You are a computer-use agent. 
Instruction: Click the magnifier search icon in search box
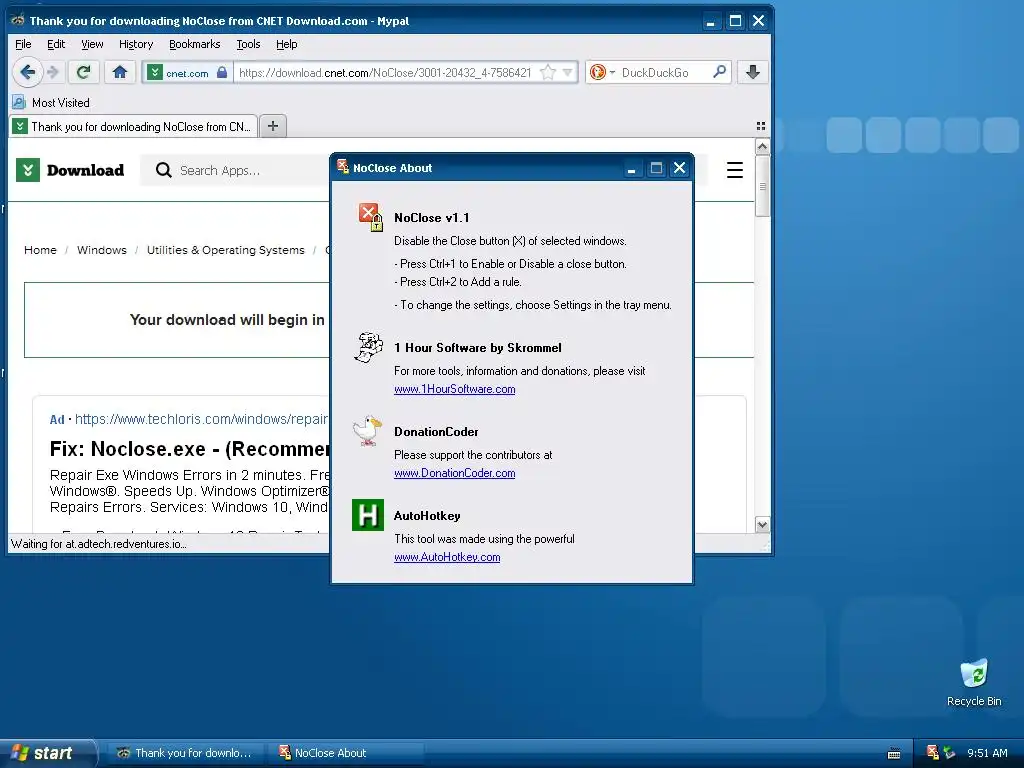coord(719,72)
